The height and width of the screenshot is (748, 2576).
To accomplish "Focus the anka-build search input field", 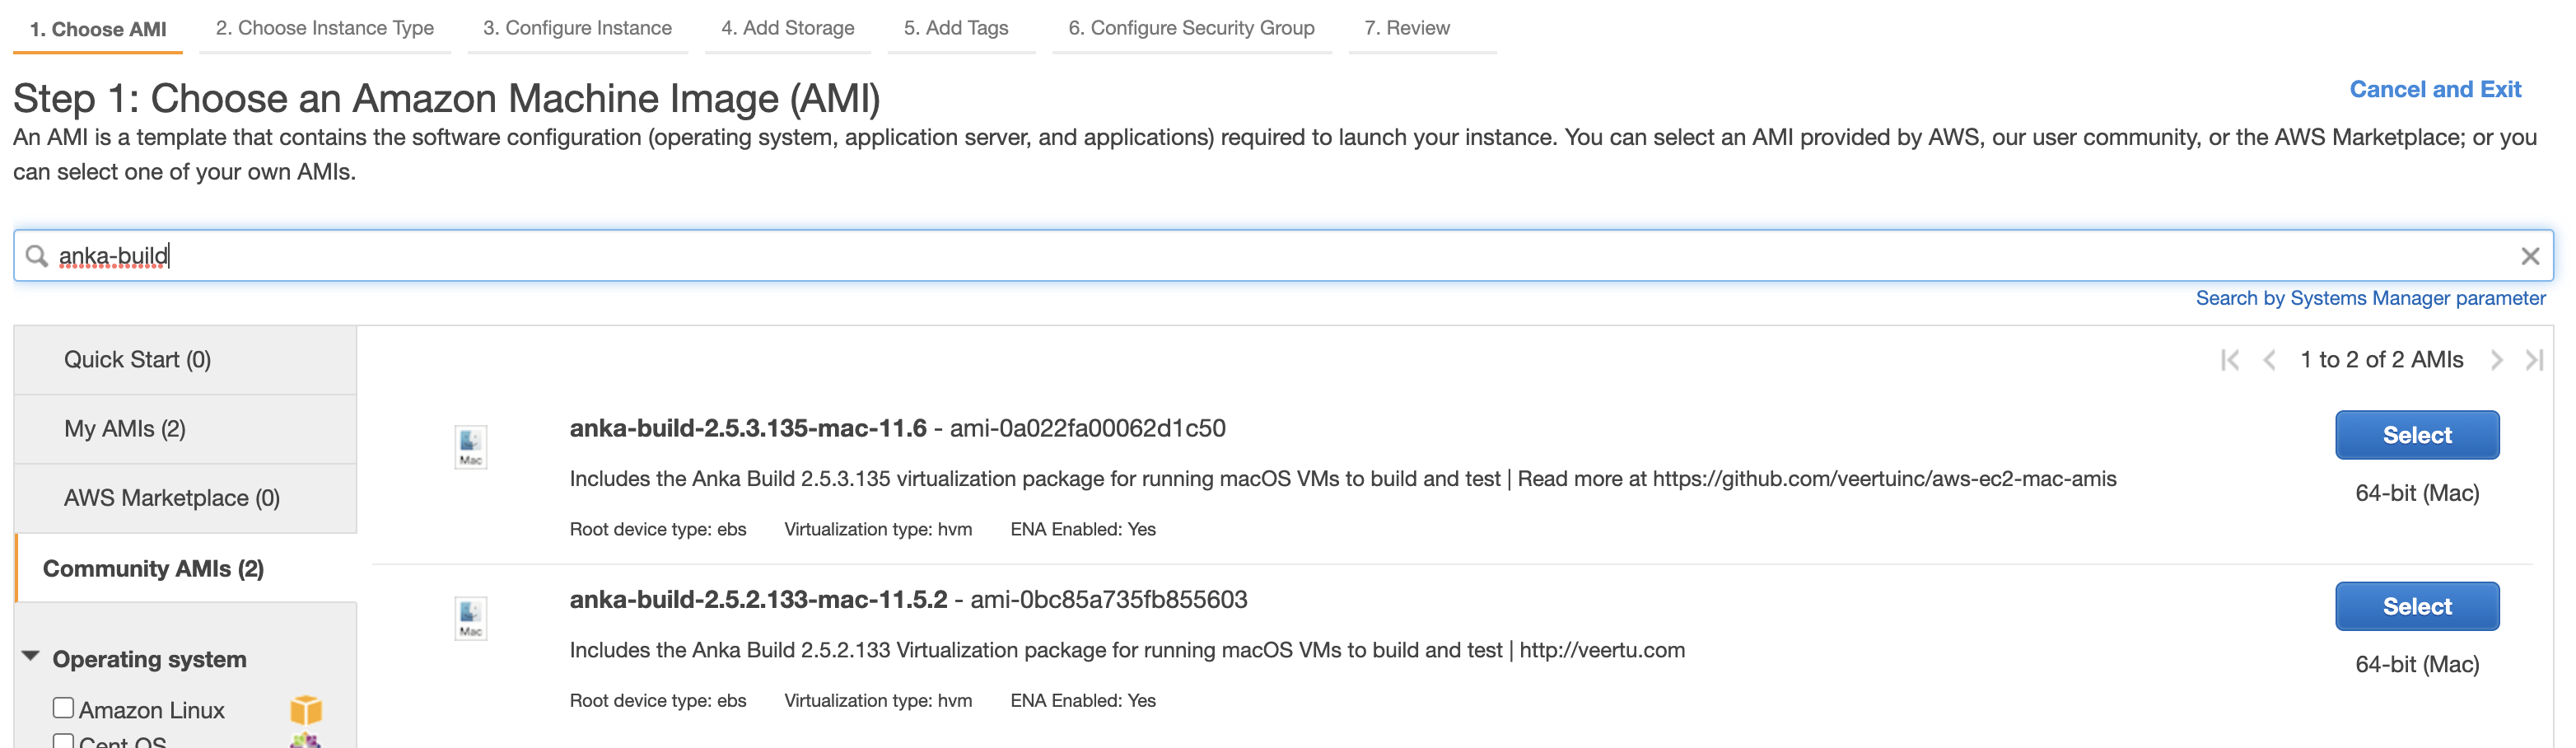I will [1200, 256].
